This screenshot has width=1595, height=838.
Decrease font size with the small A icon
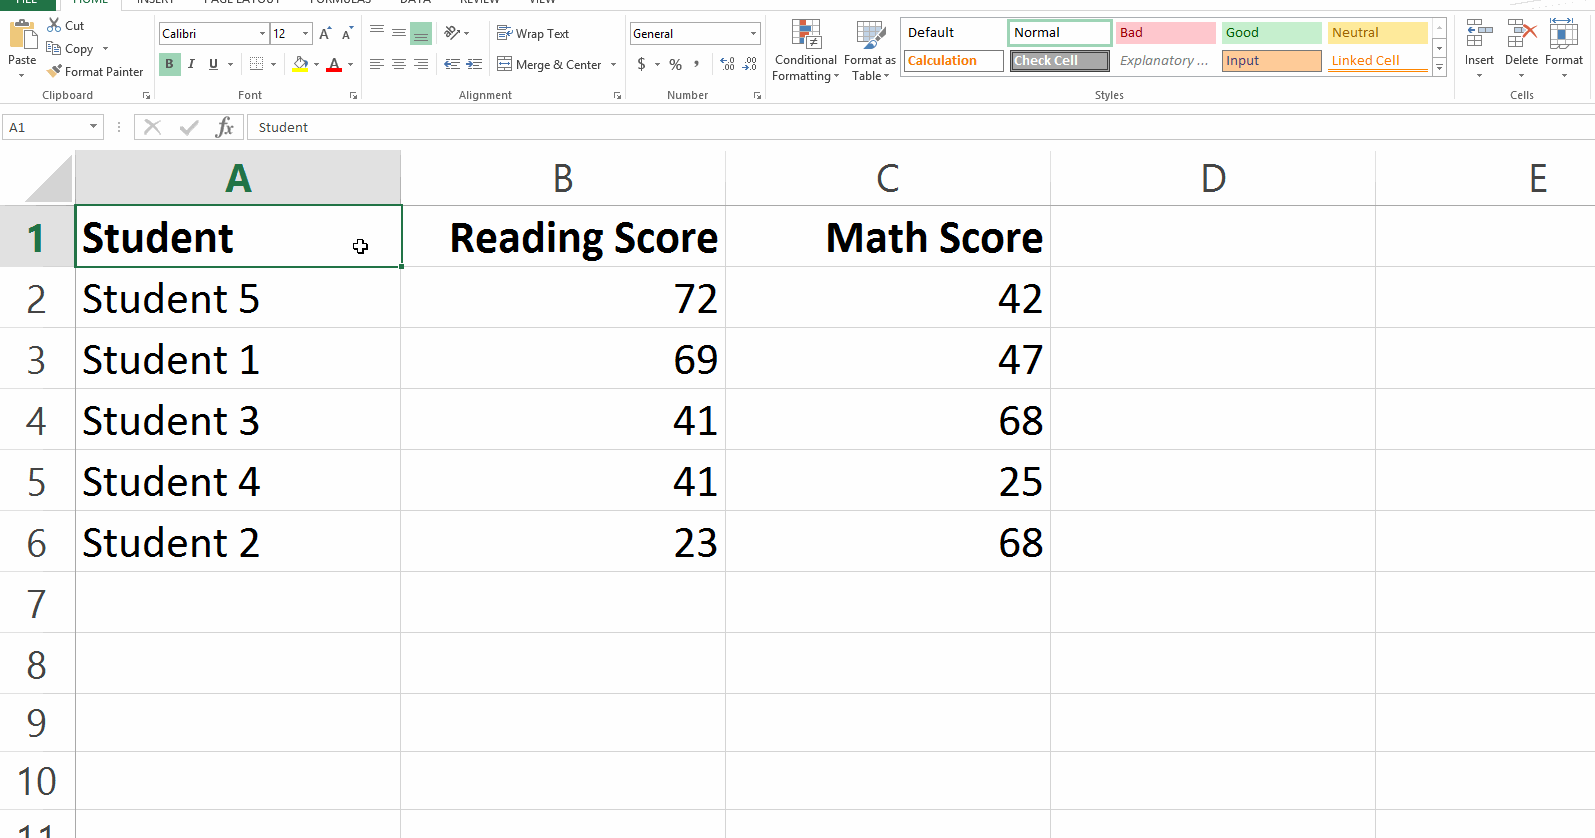coord(347,33)
